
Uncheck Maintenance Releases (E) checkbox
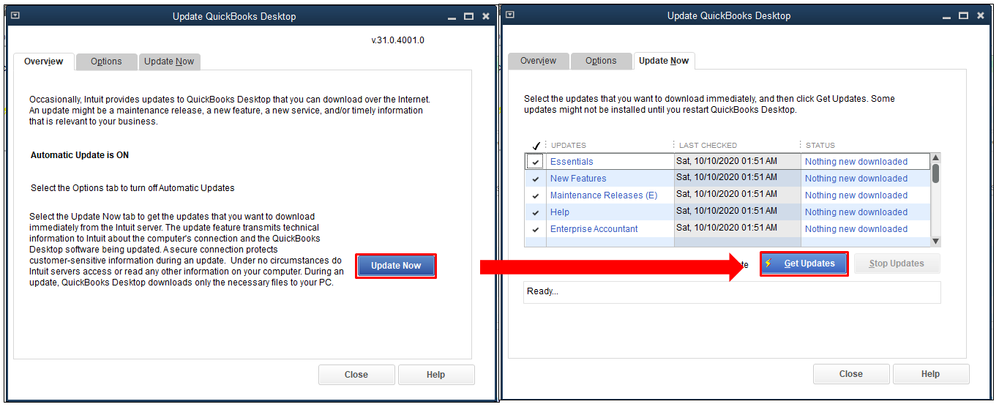[x=535, y=196]
